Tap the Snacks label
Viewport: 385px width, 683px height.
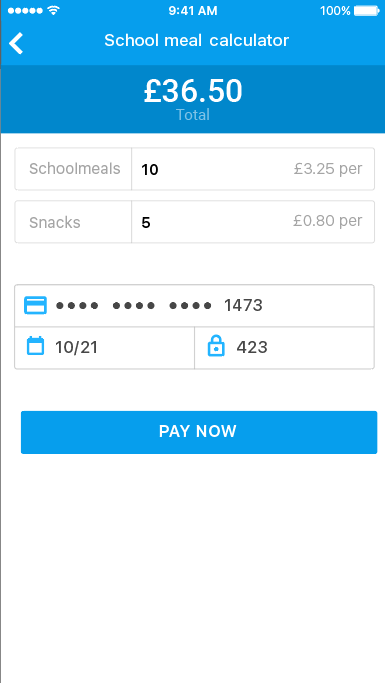55,222
